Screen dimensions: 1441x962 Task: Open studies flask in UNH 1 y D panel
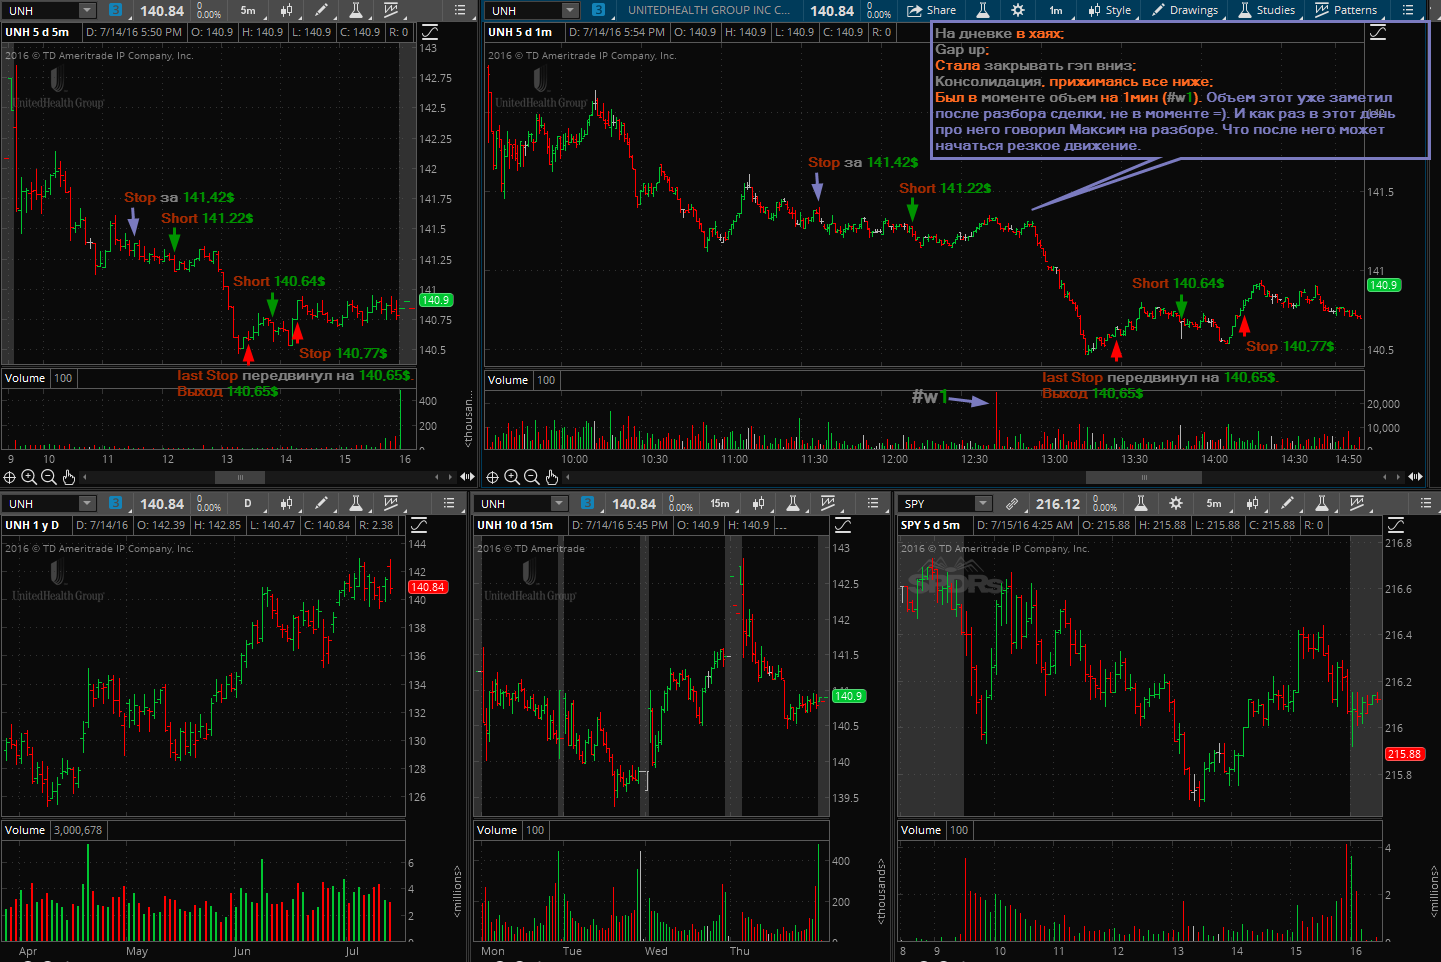(355, 503)
